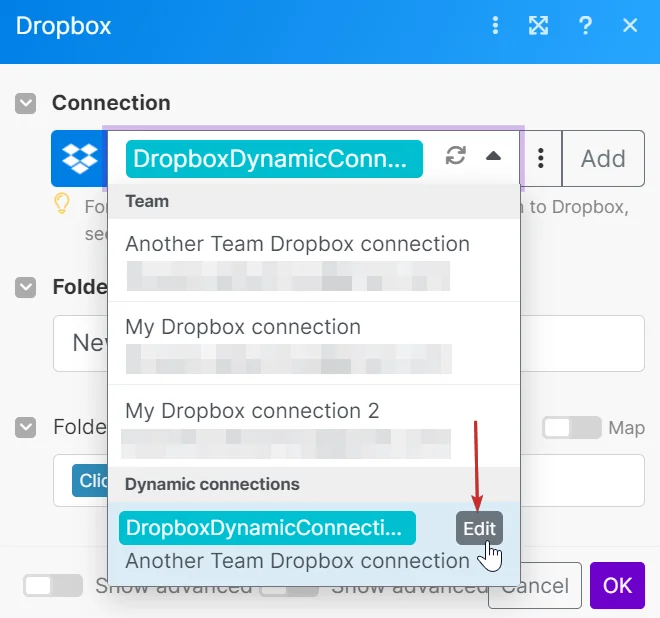Refresh the connection list

click(x=456, y=155)
